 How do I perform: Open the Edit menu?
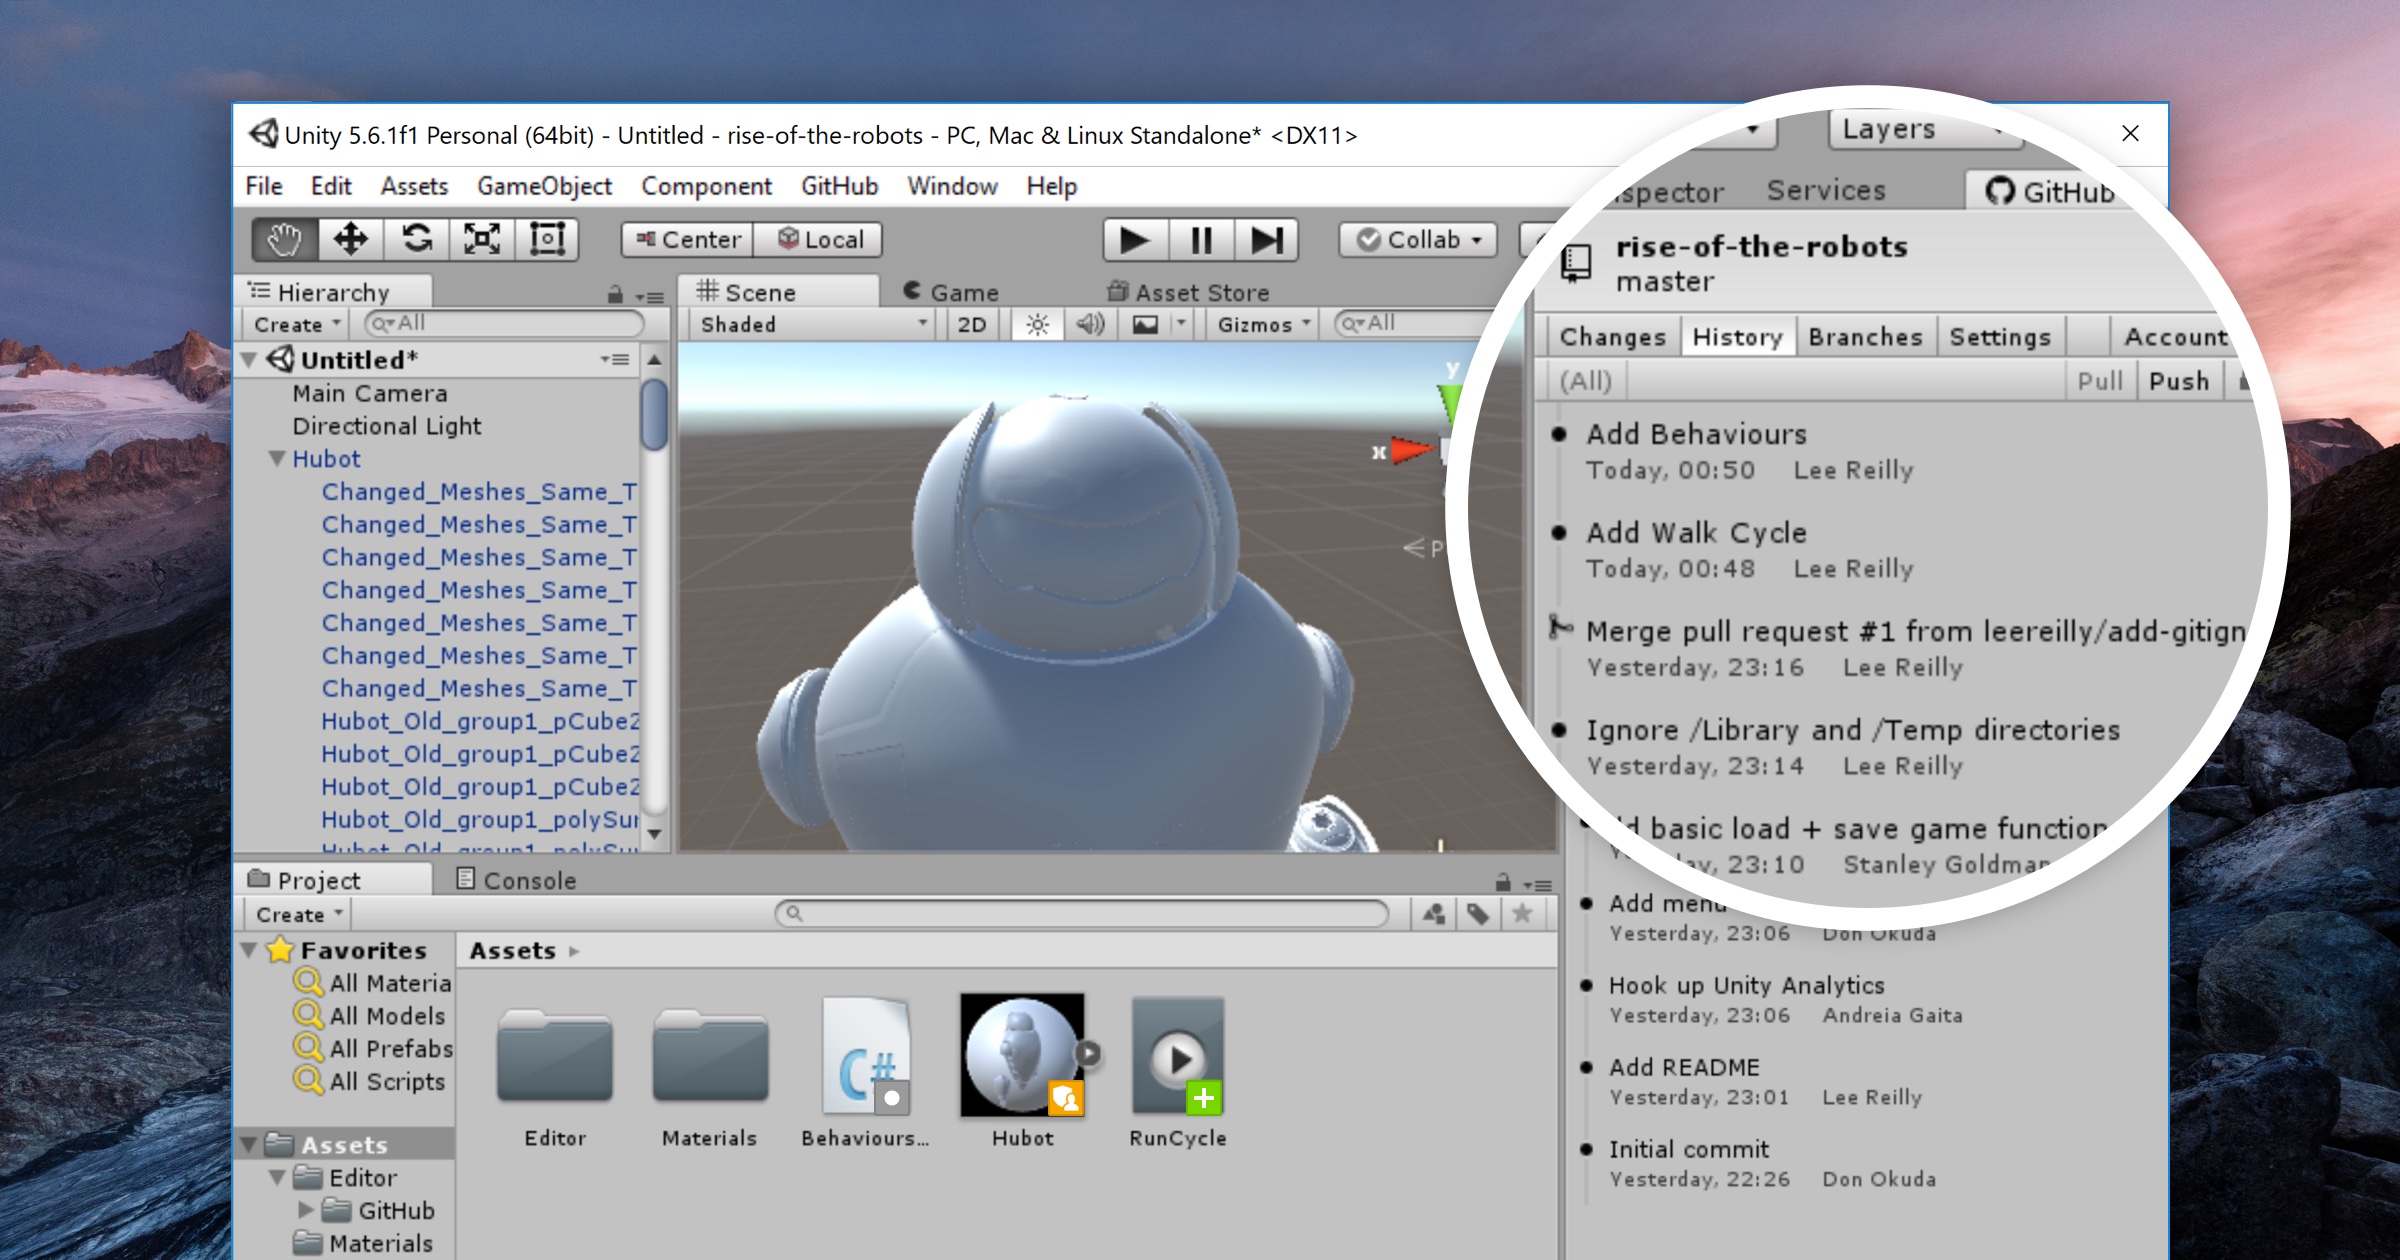click(331, 186)
